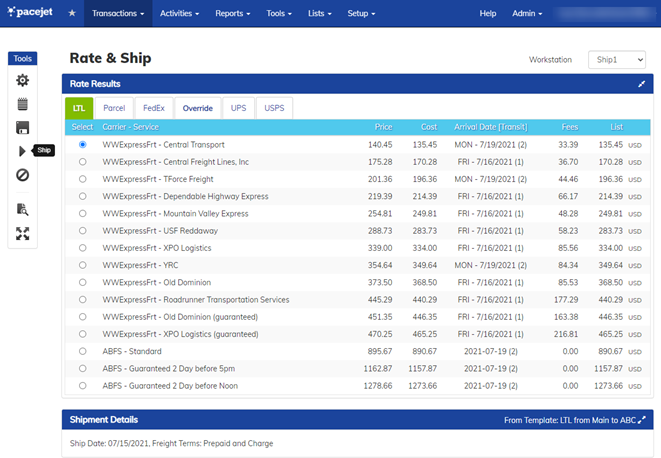
Task: Click the Price column header
Action: [384, 127]
